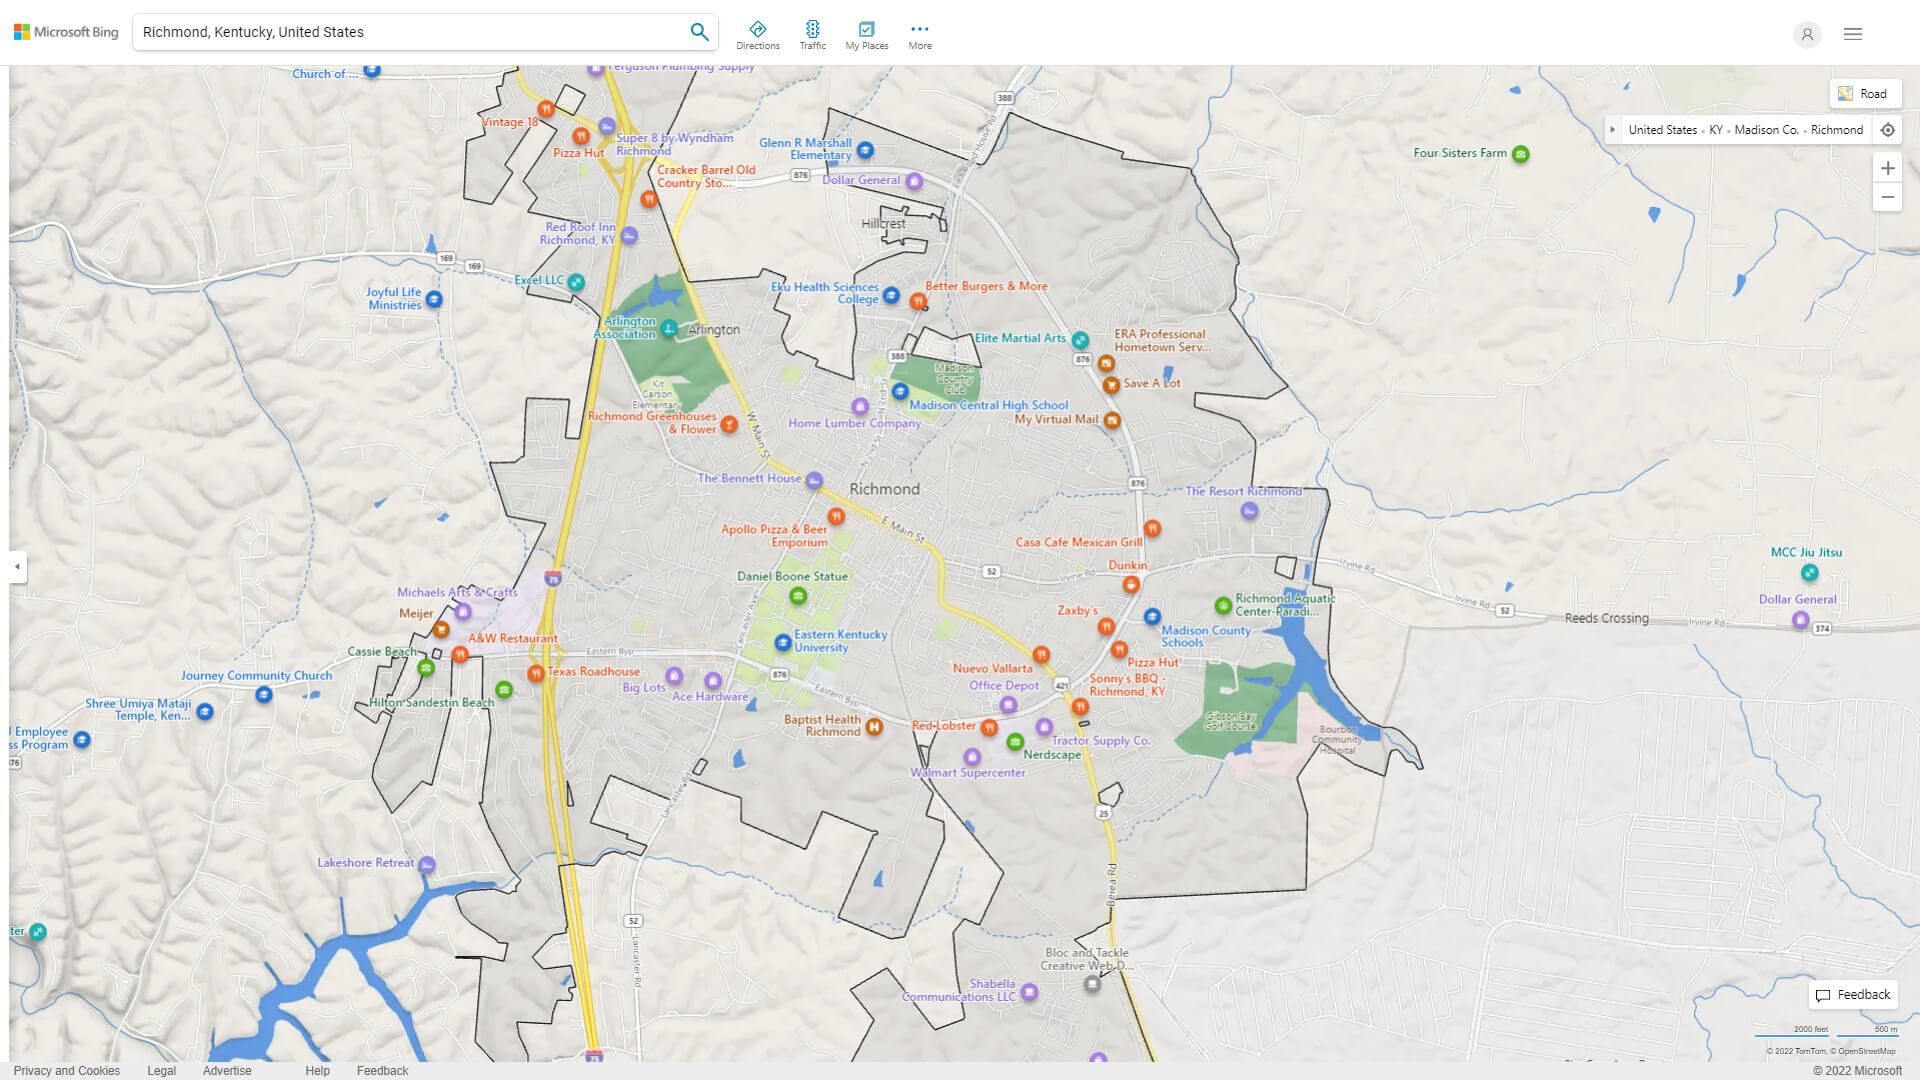This screenshot has height=1080, width=1920.
Task: Zoom in with the plus button
Action: coord(1887,168)
